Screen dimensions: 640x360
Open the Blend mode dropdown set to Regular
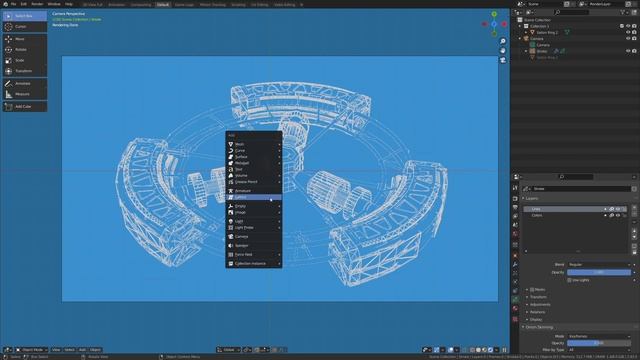click(x=599, y=264)
